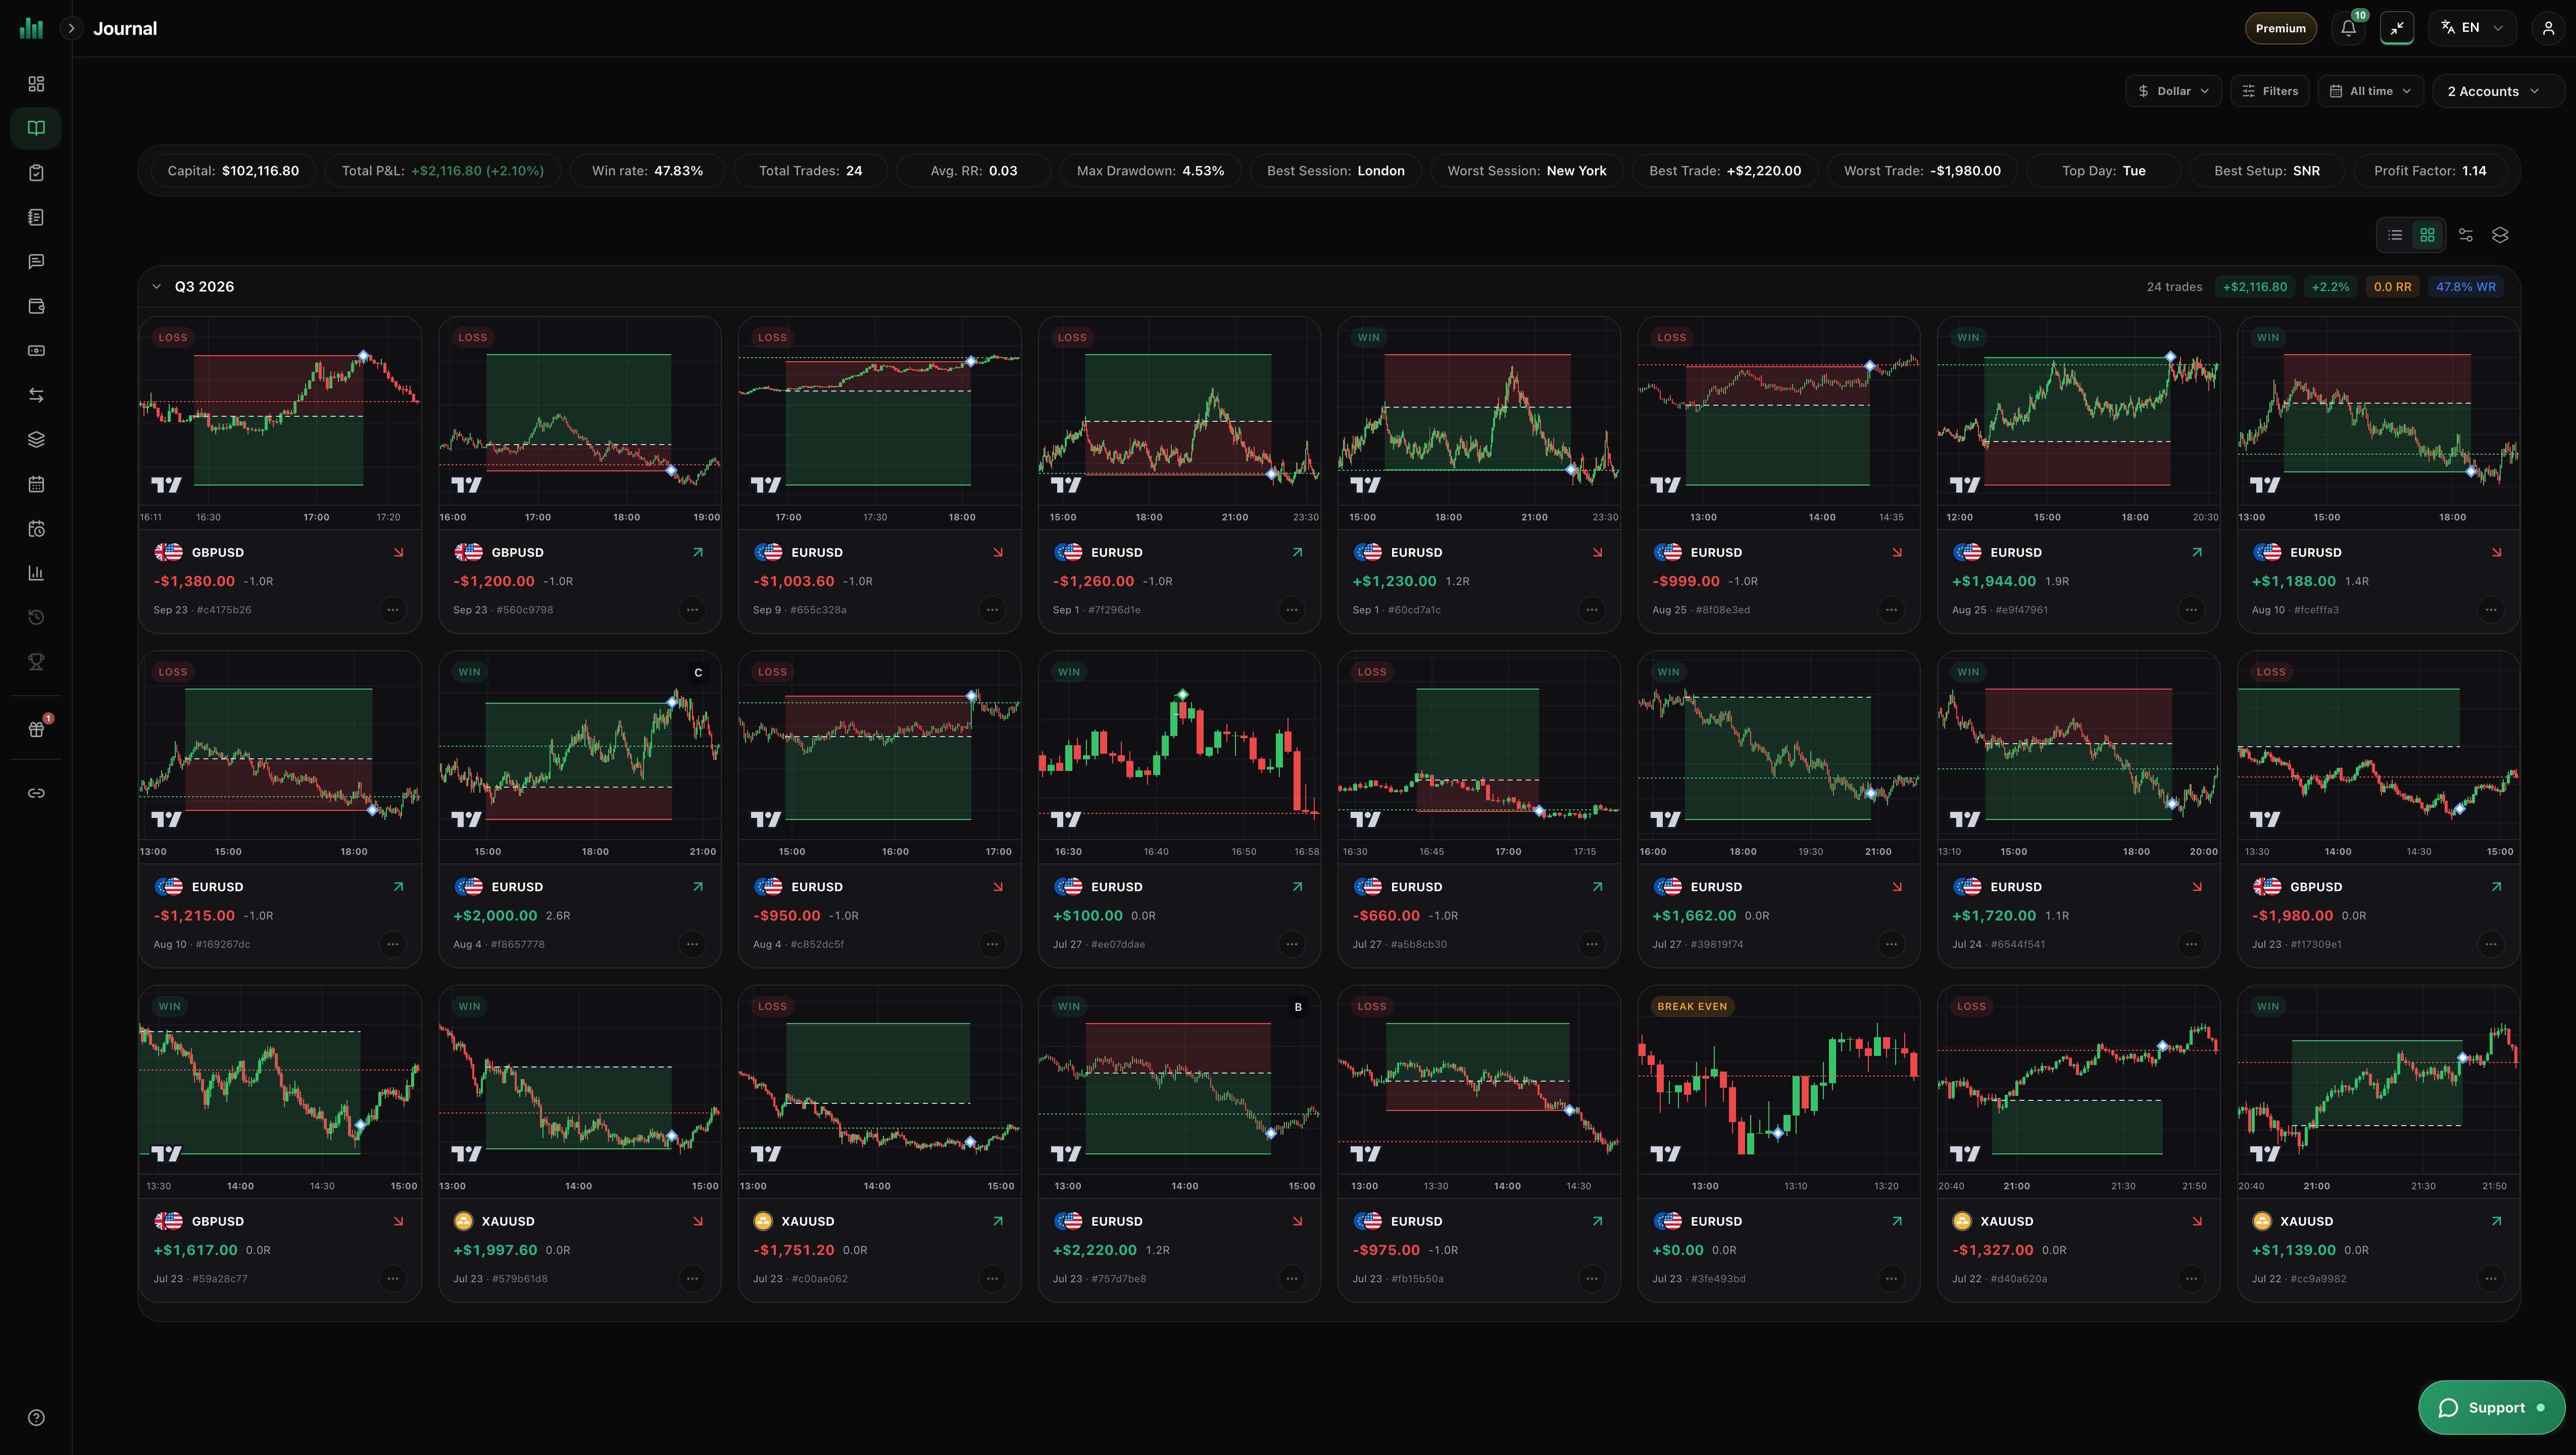Open the gift rewards icon with badge
Screen dimensions: 2576x1455
coord(36,729)
